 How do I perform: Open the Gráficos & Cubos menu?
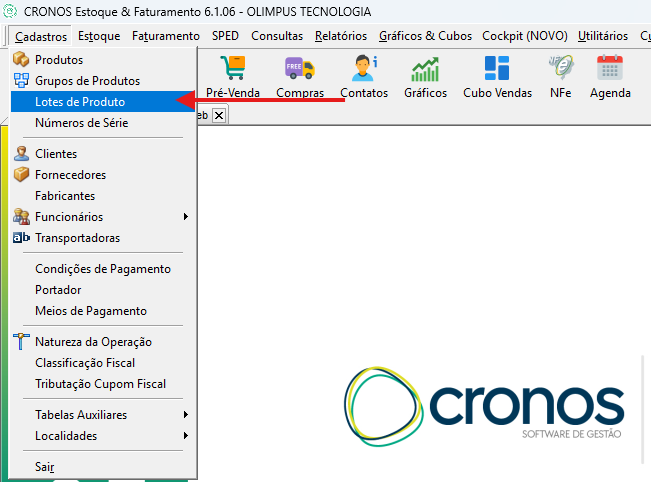pos(425,36)
